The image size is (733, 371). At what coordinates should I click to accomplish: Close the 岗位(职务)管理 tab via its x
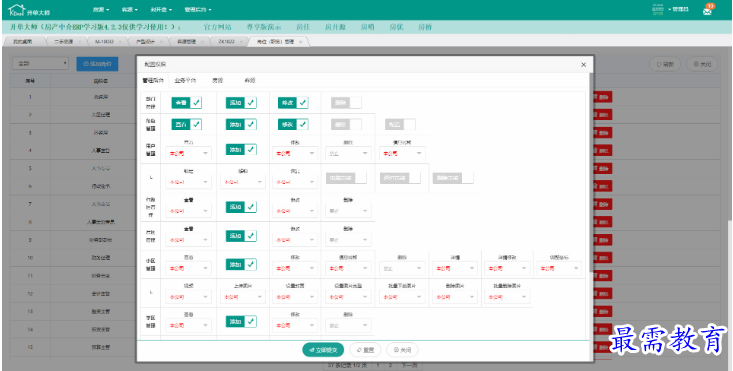point(301,42)
